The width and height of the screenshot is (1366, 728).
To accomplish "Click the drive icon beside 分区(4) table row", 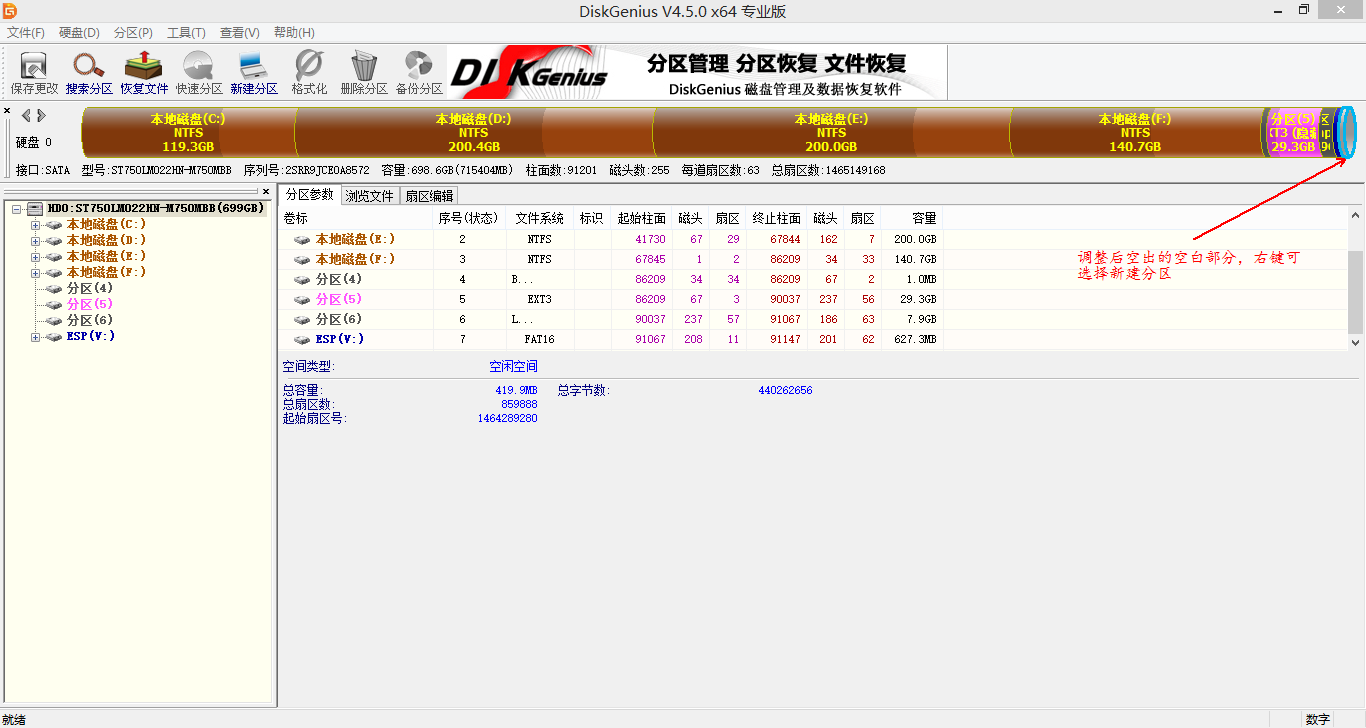I will point(302,279).
